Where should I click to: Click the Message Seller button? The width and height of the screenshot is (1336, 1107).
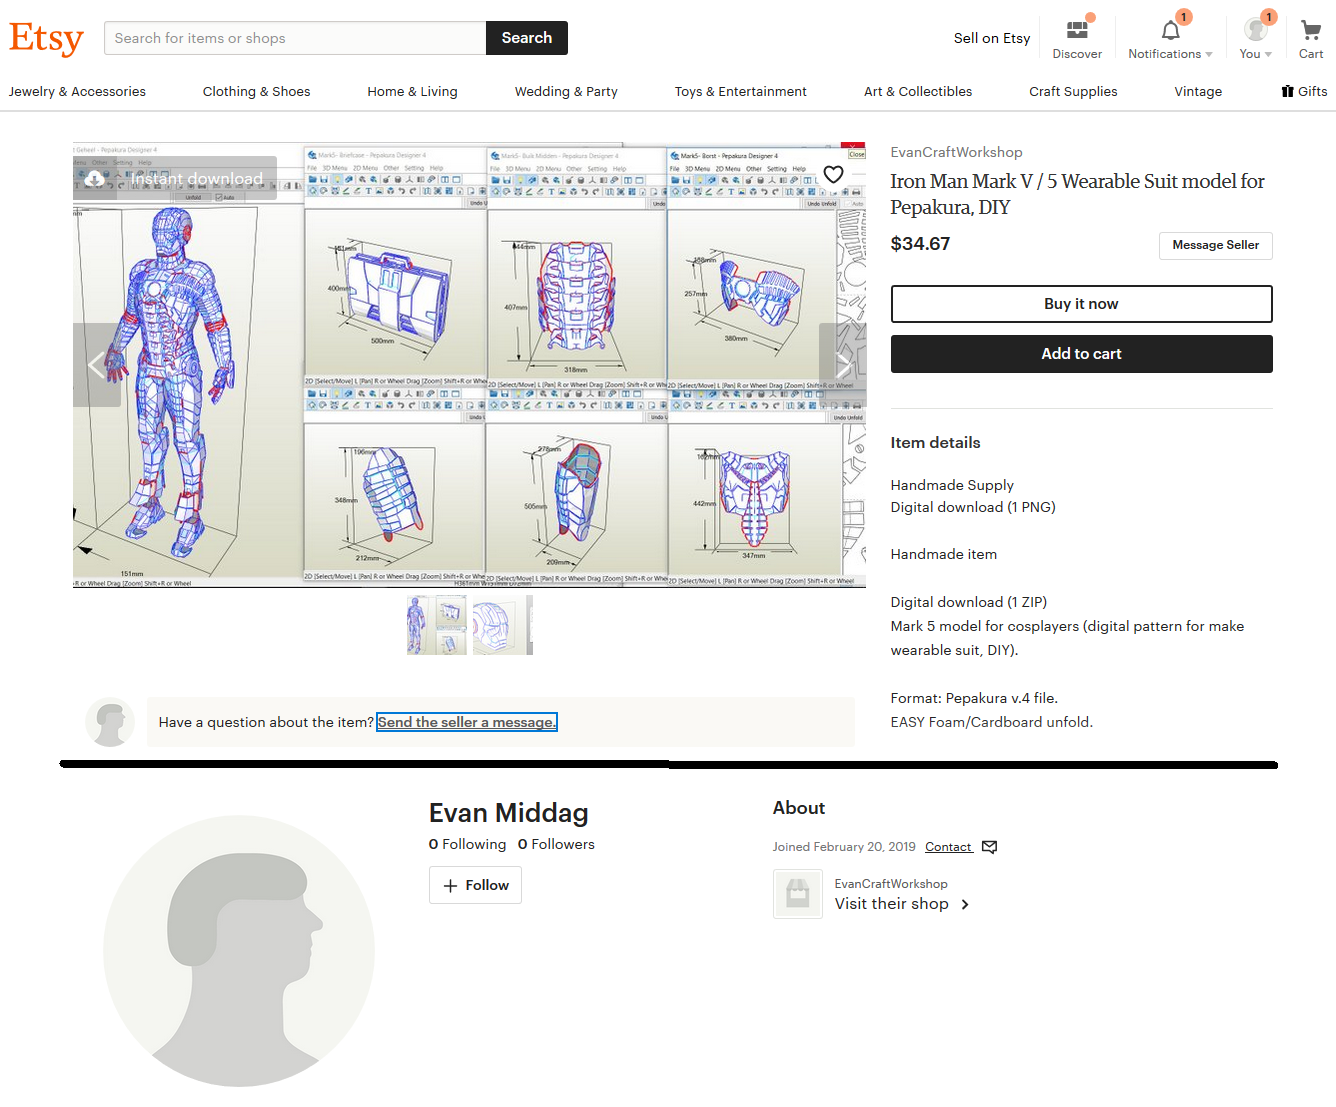click(x=1216, y=245)
